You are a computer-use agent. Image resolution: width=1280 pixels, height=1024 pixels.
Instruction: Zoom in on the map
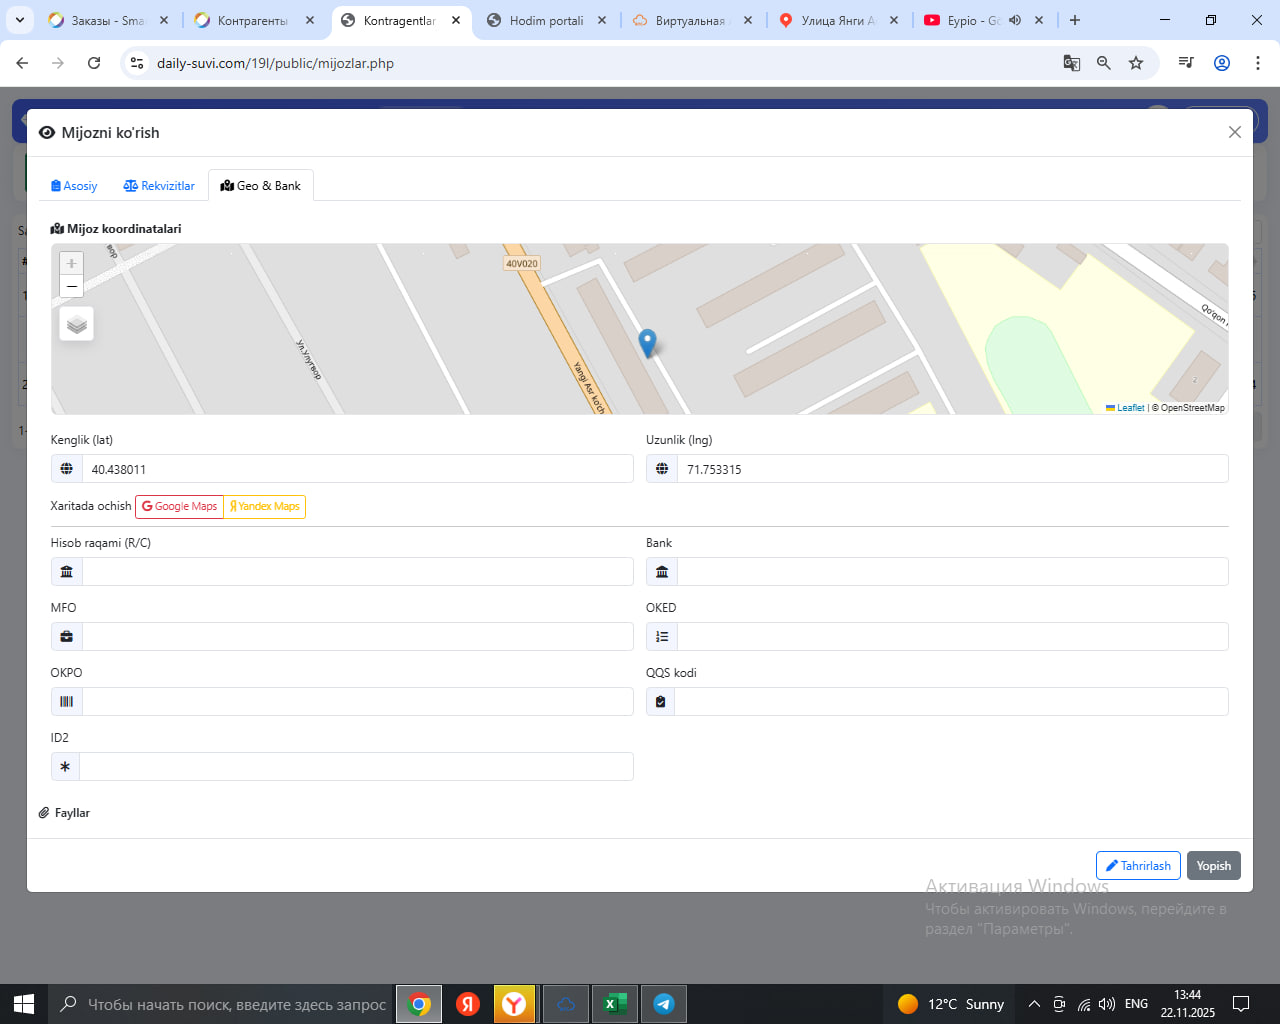pos(71,263)
